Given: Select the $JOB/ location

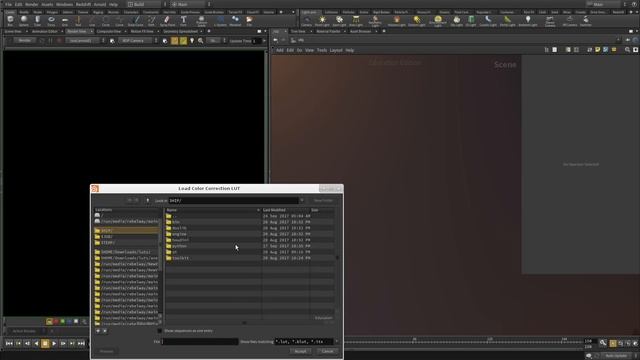Looking at the screenshot, I should coord(127,237).
